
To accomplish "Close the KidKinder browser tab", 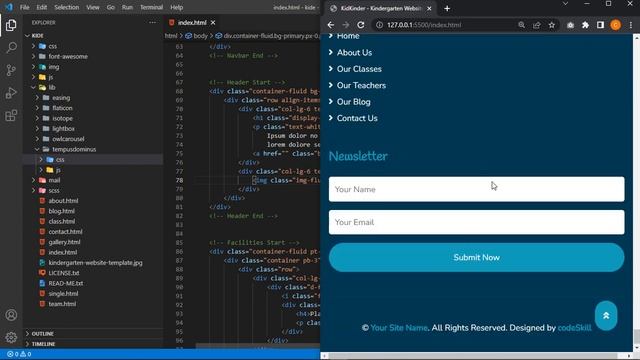I will [429, 8].
